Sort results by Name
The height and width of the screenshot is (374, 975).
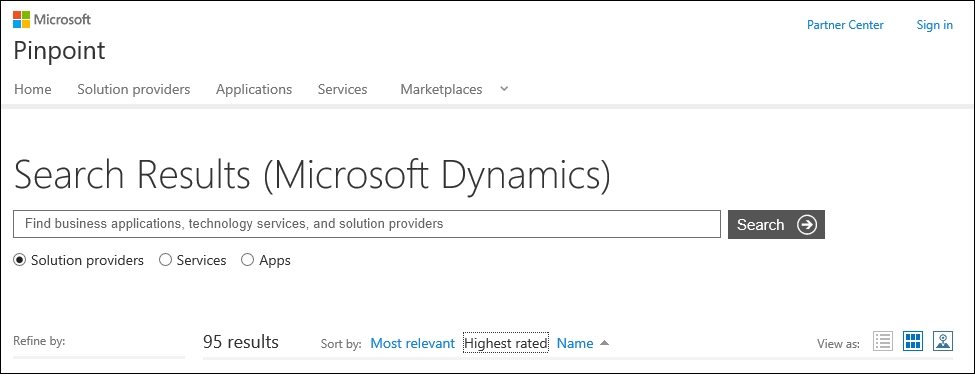(575, 343)
